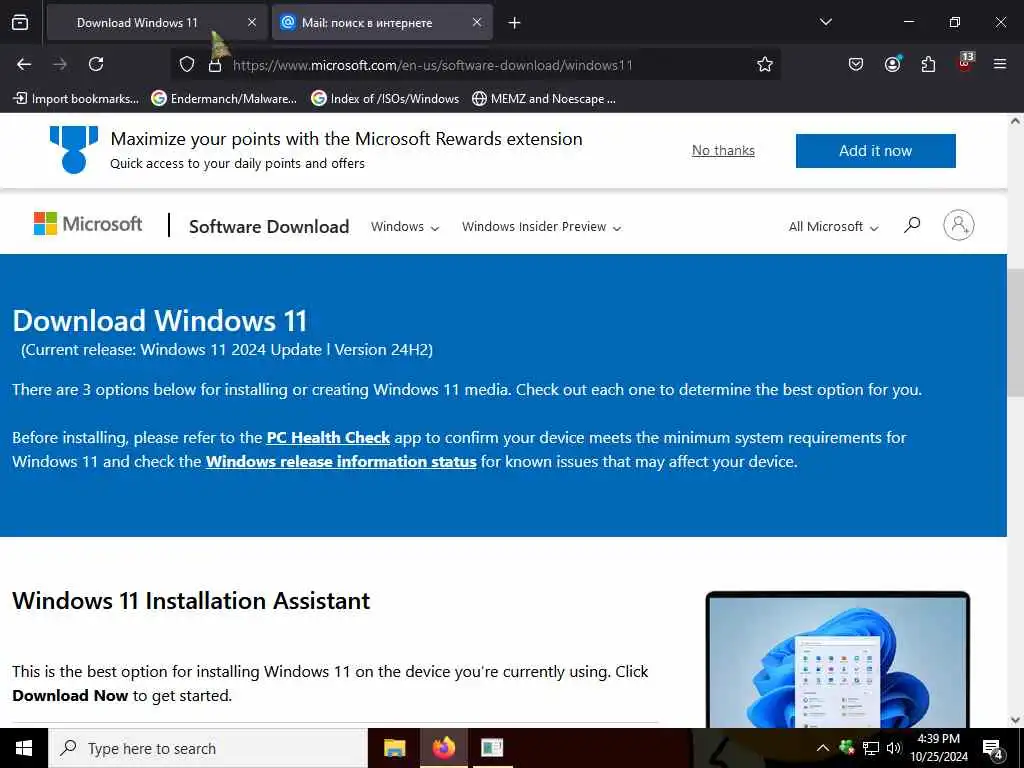The height and width of the screenshot is (768, 1024).
Task: Open File Explorer from taskbar
Action: [394, 748]
